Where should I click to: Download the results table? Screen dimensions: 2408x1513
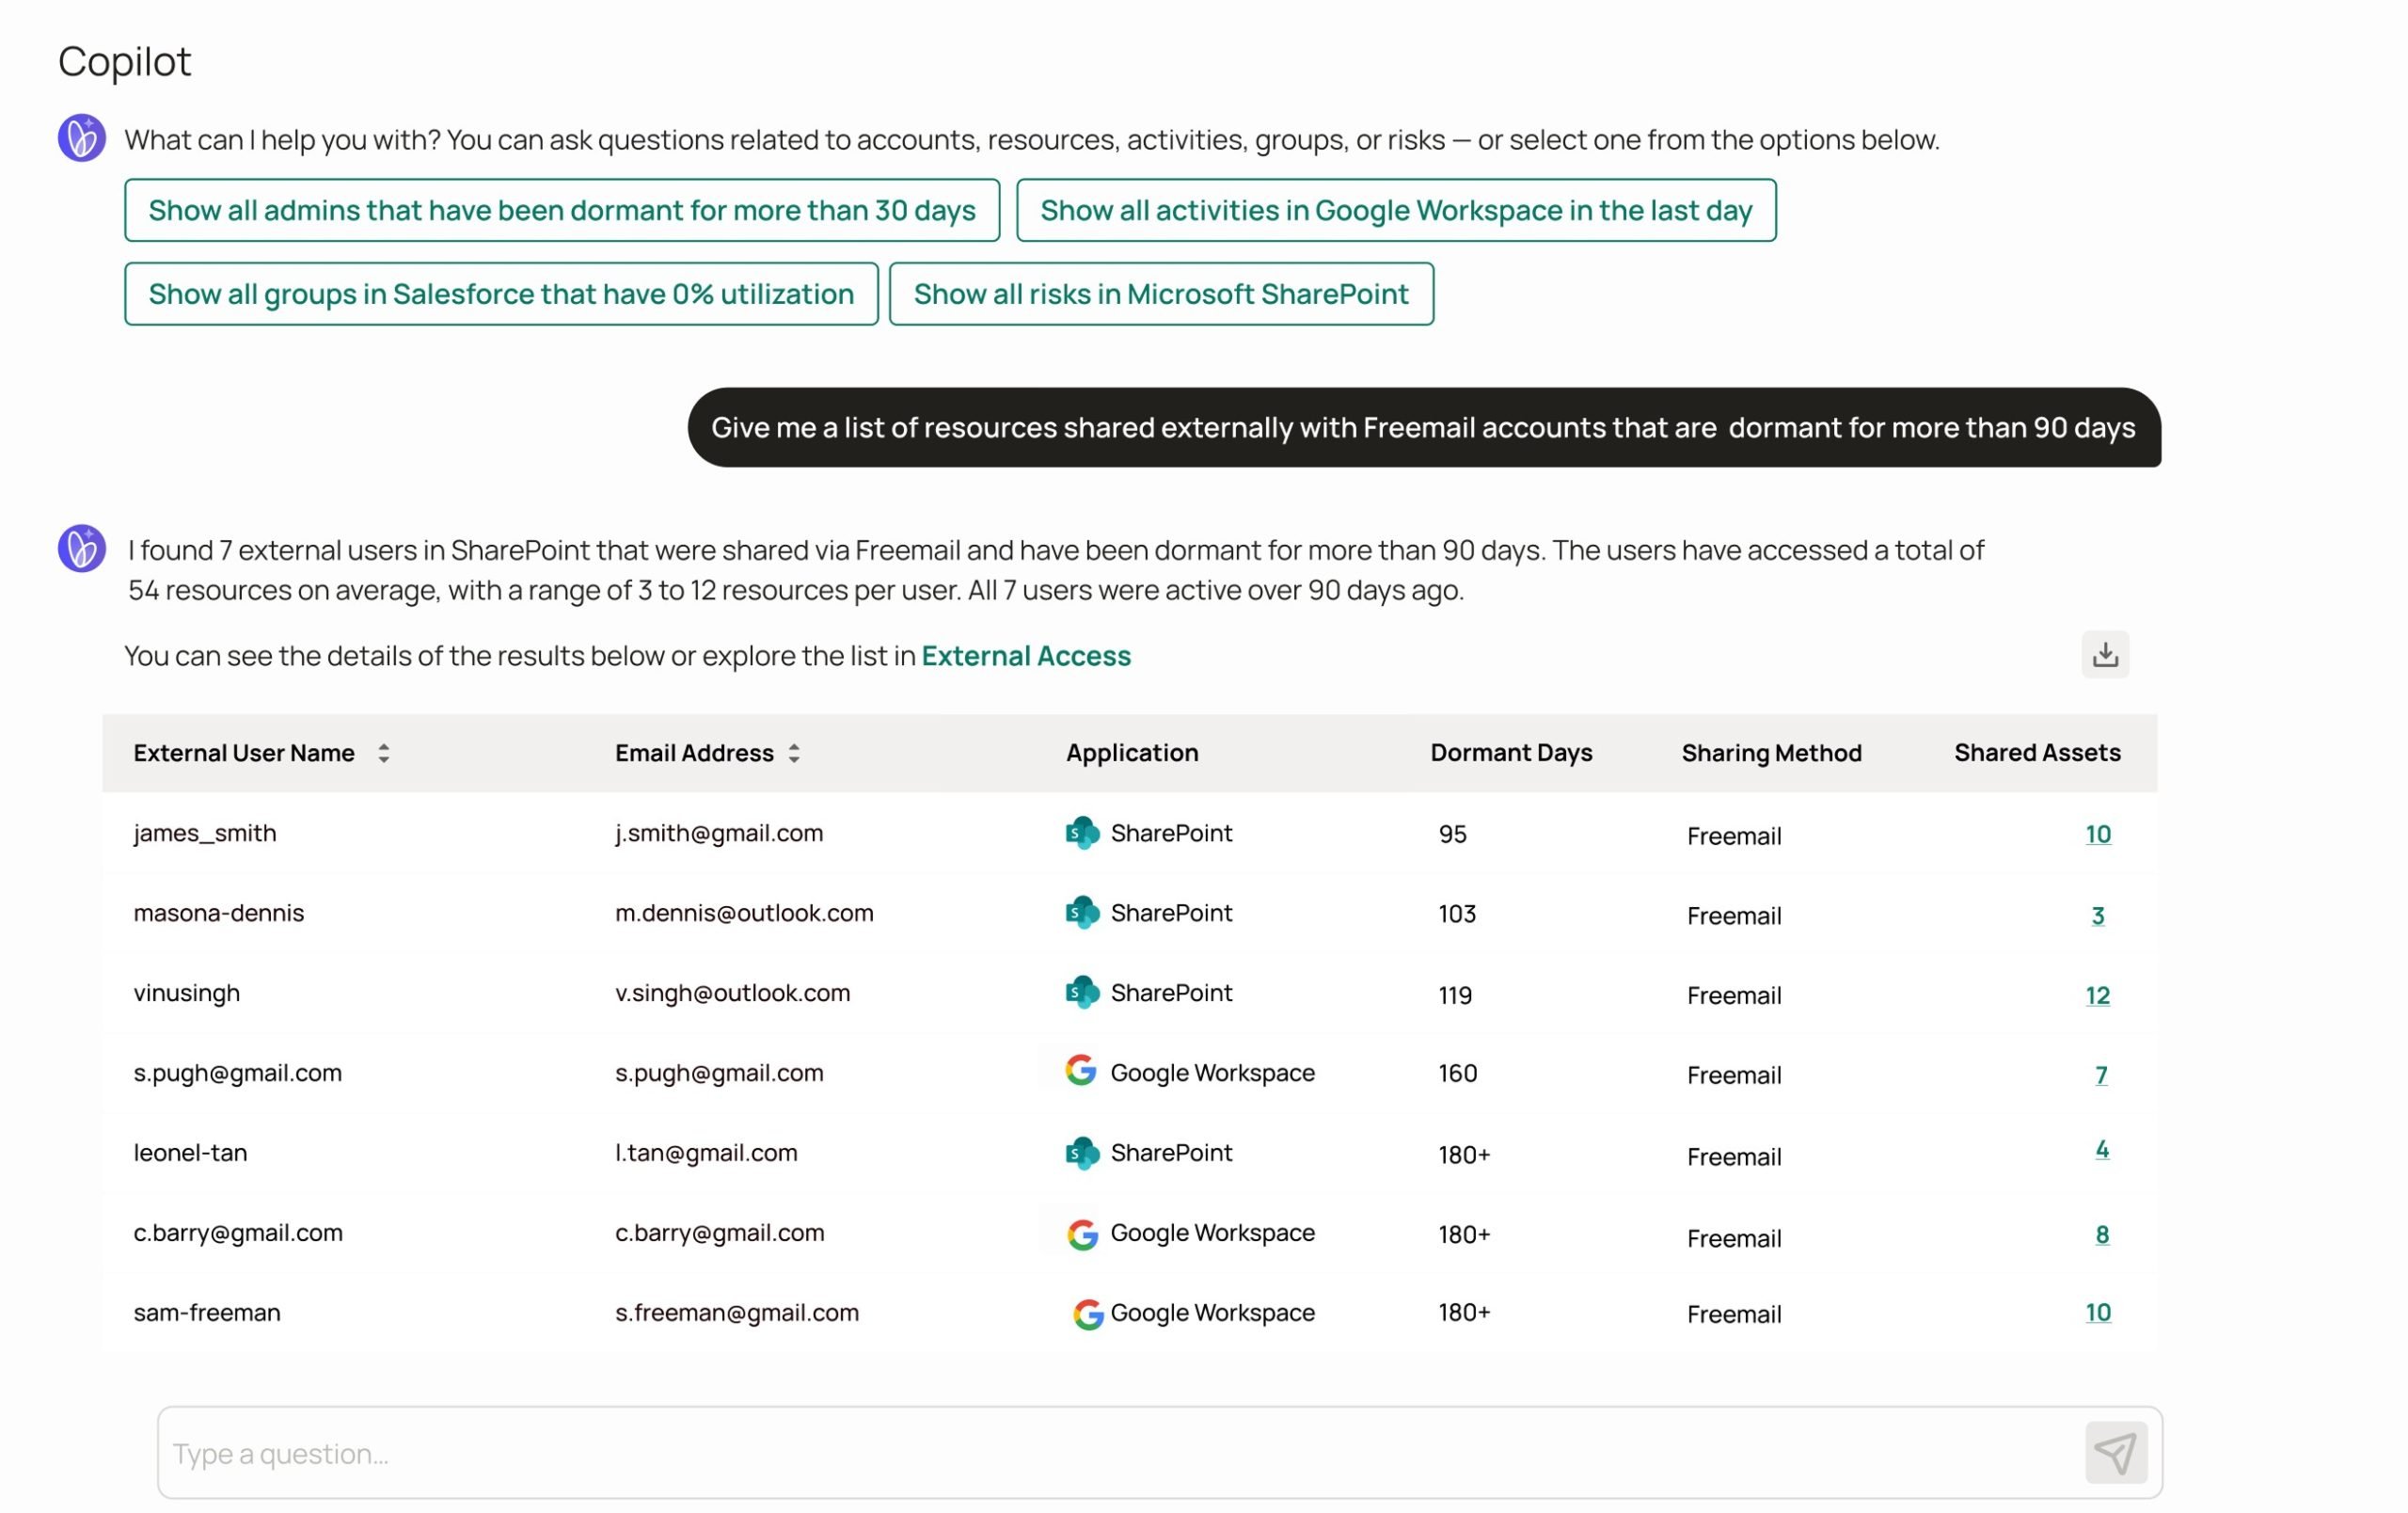[2104, 654]
